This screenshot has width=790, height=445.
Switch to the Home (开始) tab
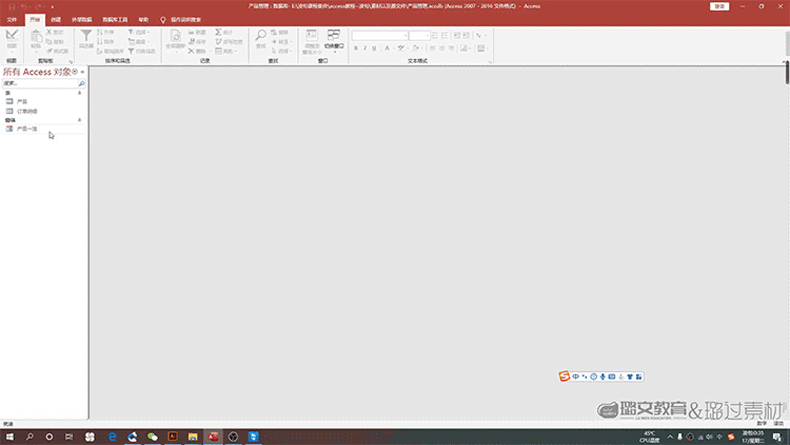[35, 20]
